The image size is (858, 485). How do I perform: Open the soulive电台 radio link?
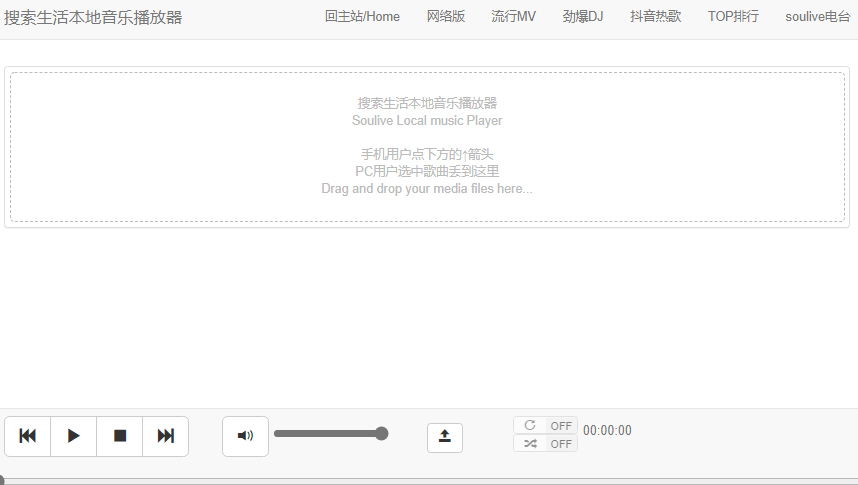coord(818,17)
